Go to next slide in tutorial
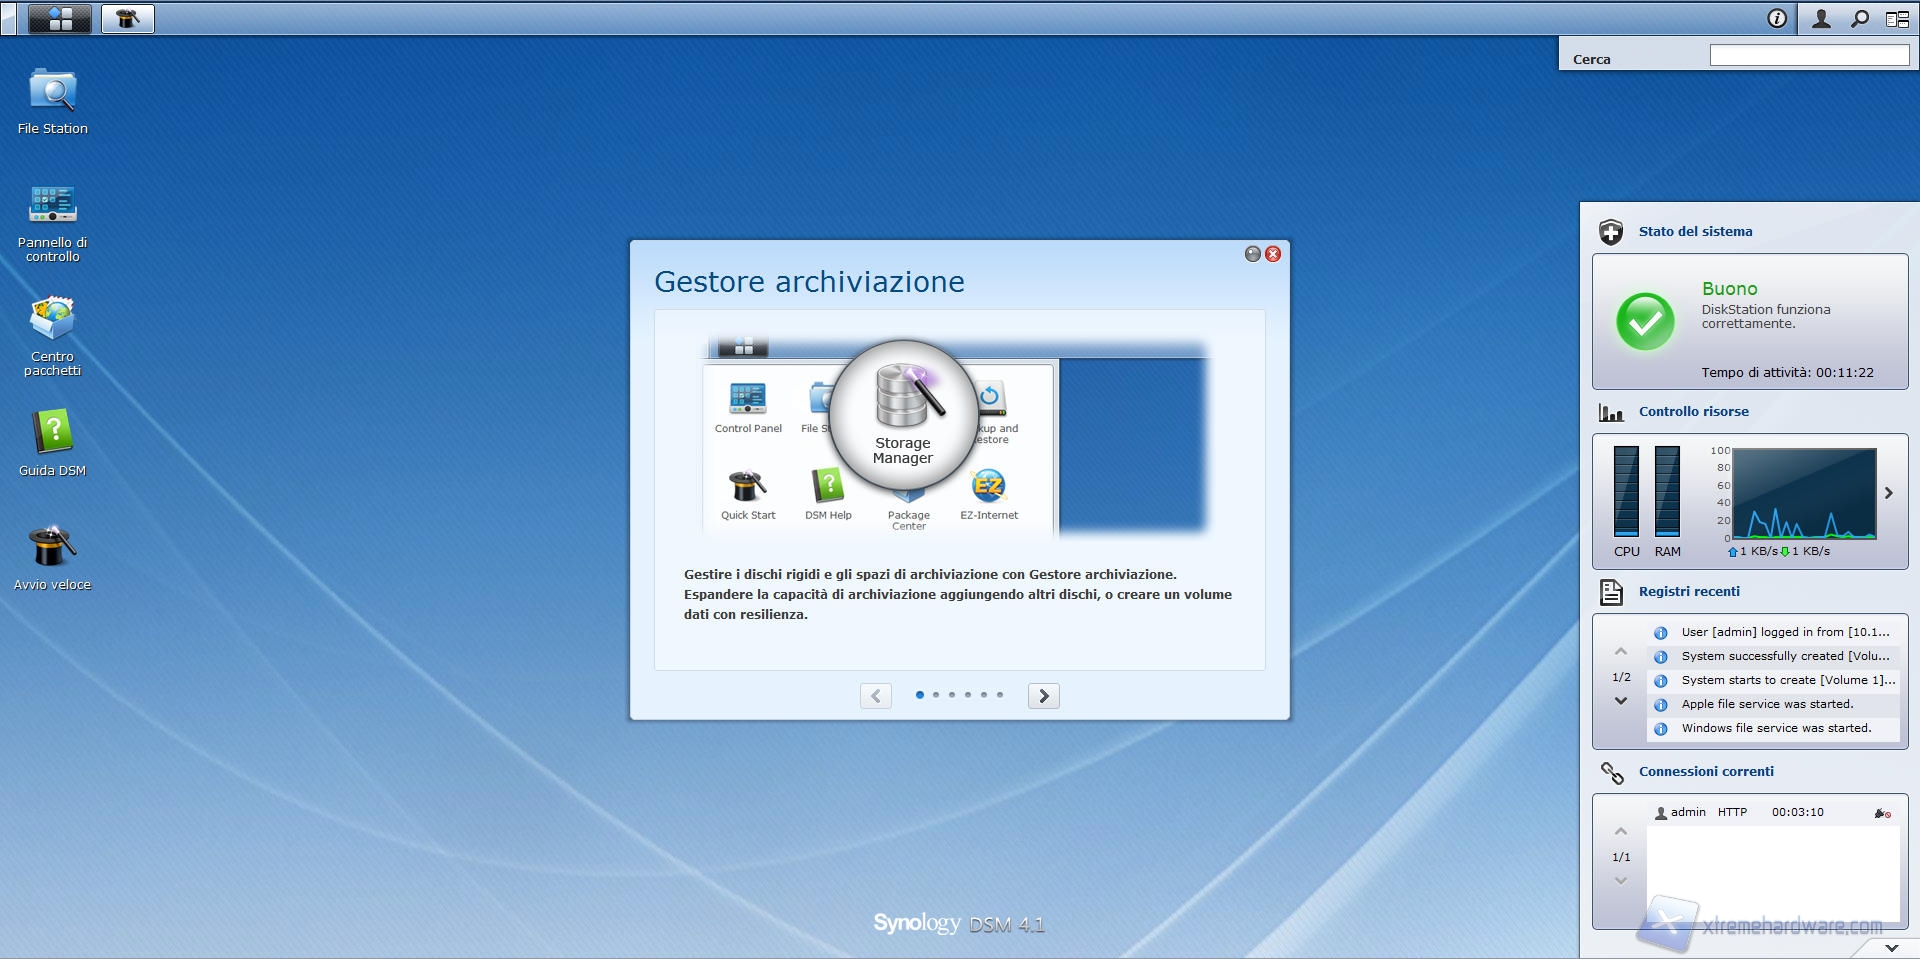 (x=1043, y=696)
